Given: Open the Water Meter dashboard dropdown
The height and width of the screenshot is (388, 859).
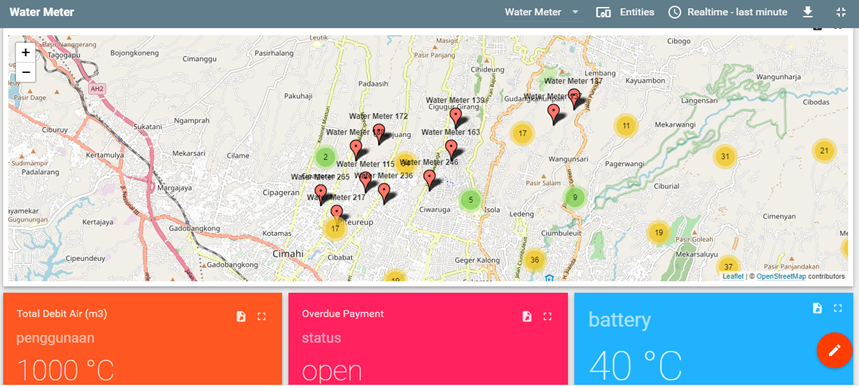Looking at the screenshot, I should click(542, 12).
